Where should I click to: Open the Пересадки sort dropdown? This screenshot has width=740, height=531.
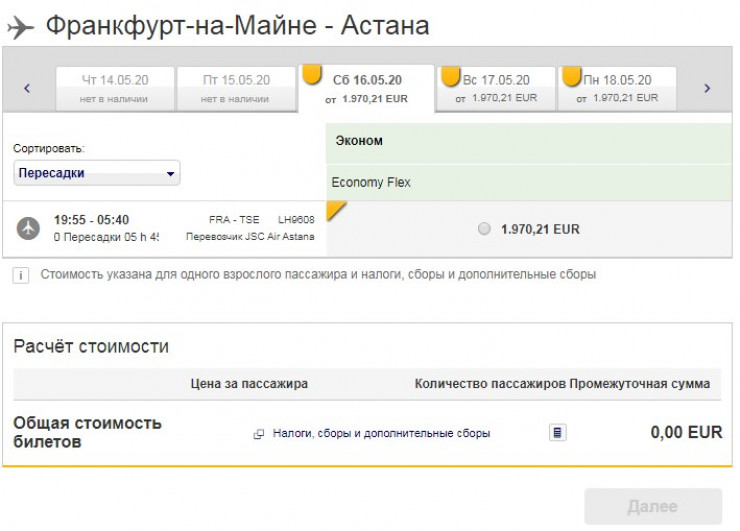[96, 173]
